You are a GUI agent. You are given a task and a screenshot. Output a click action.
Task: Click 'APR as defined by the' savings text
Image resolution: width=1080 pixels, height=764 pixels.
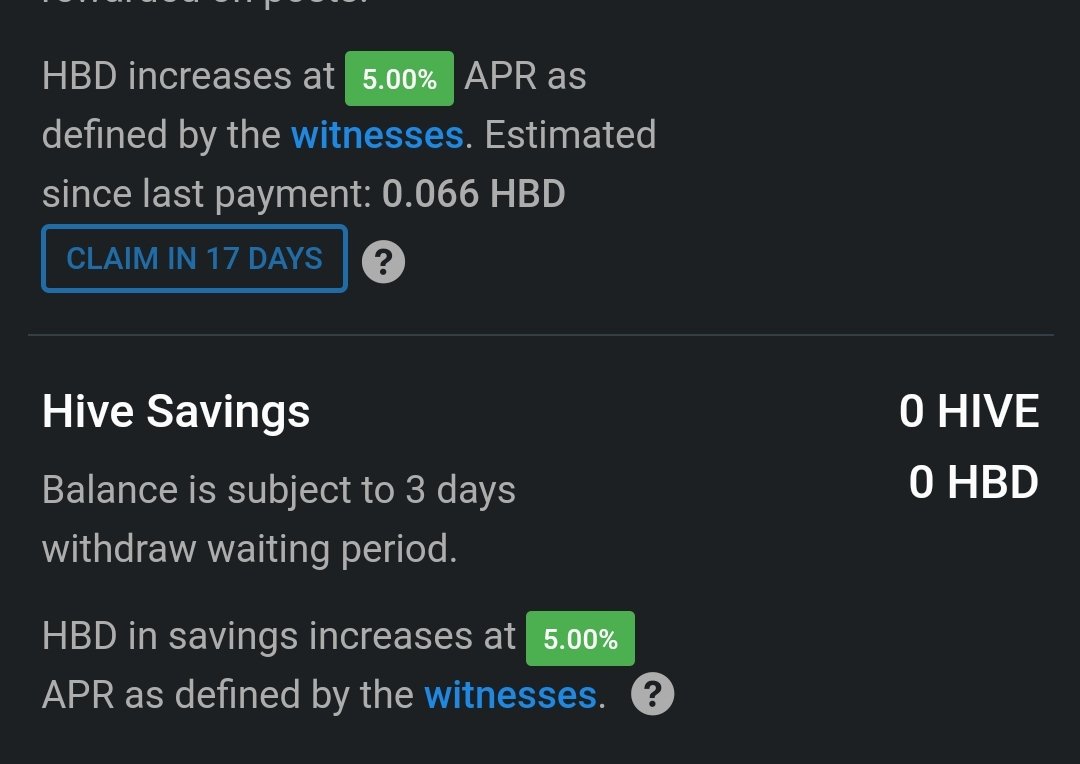228,695
